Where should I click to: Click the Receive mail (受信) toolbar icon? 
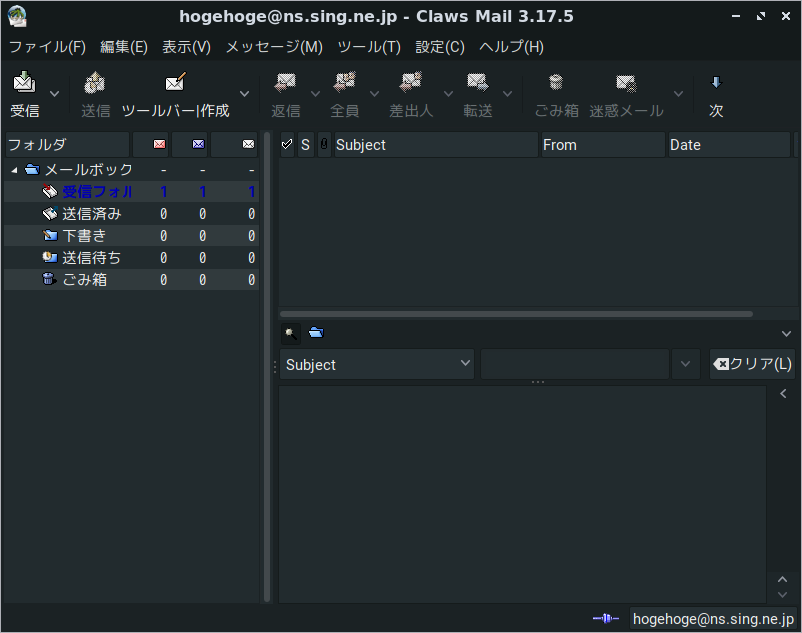click(x=24, y=82)
